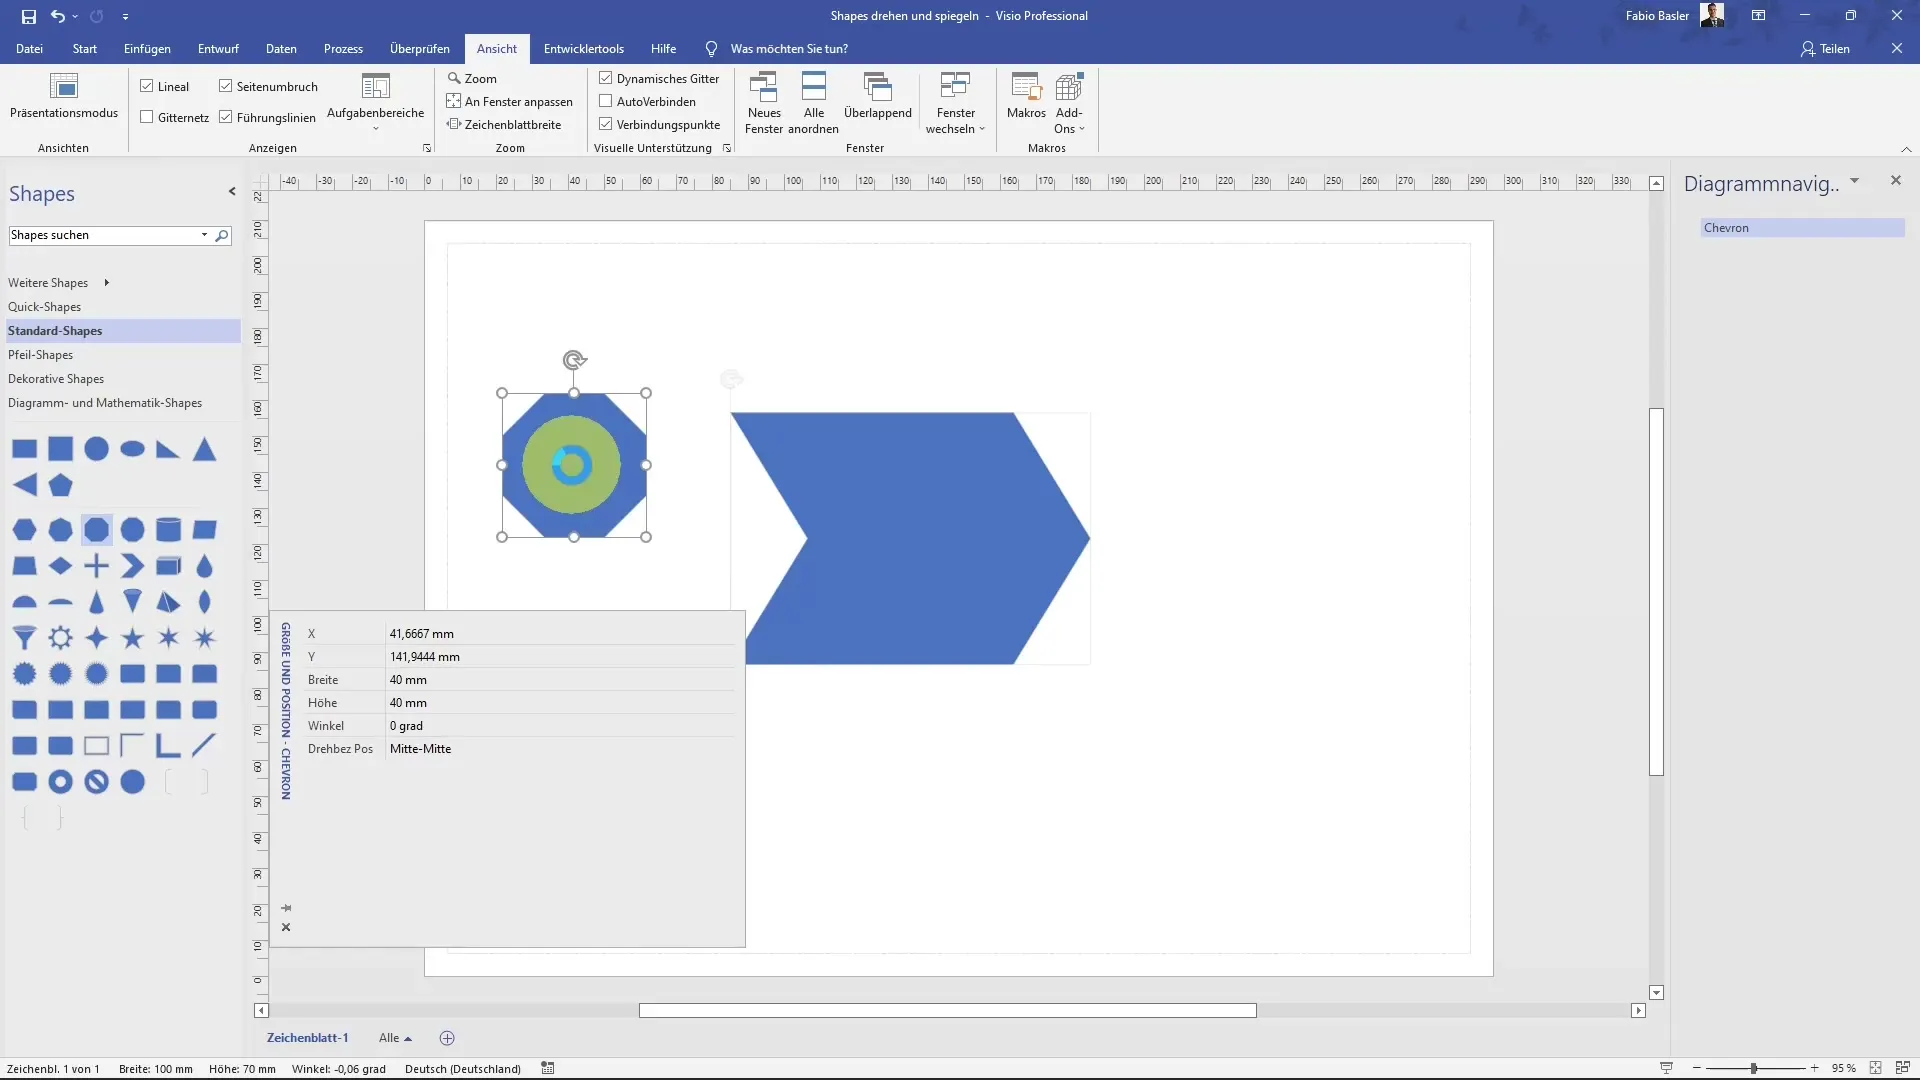Click the zoom in plus button
Screen dimensions: 1920x1080
point(1814,1068)
